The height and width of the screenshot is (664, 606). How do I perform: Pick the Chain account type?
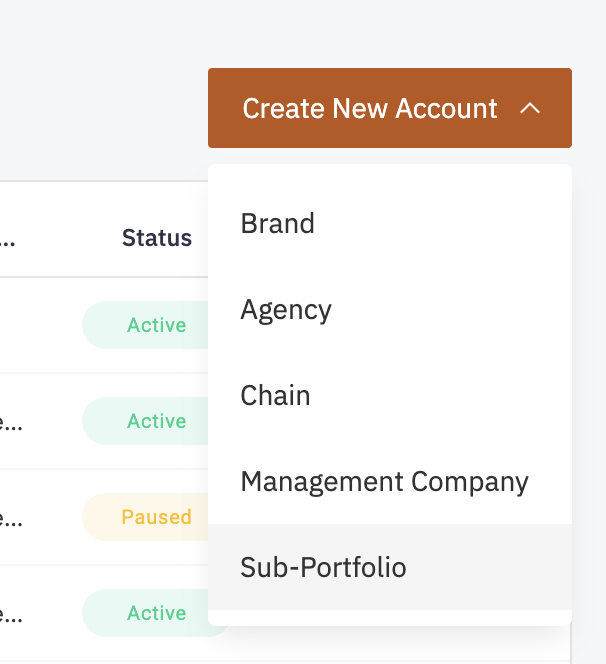tap(276, 396)
